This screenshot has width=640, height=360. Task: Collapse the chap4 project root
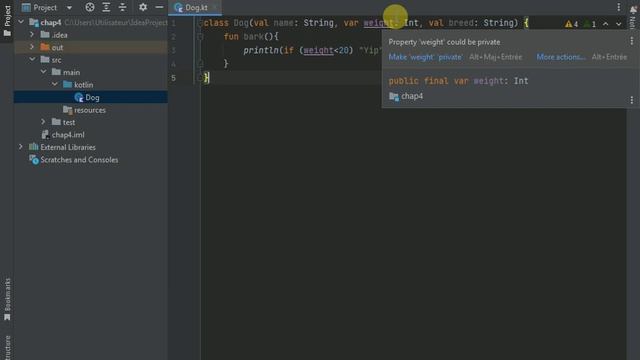pyautogui.click(x=21, y=22)
